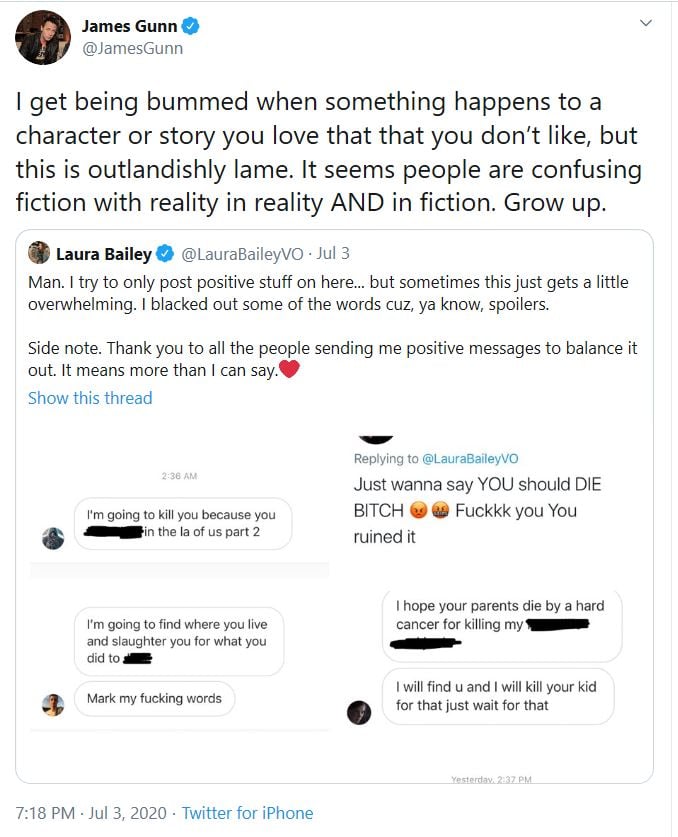Click the "Twitter for iPhone" source link
The height and width of the screenshot is (837, 678).
coord(248,813)
